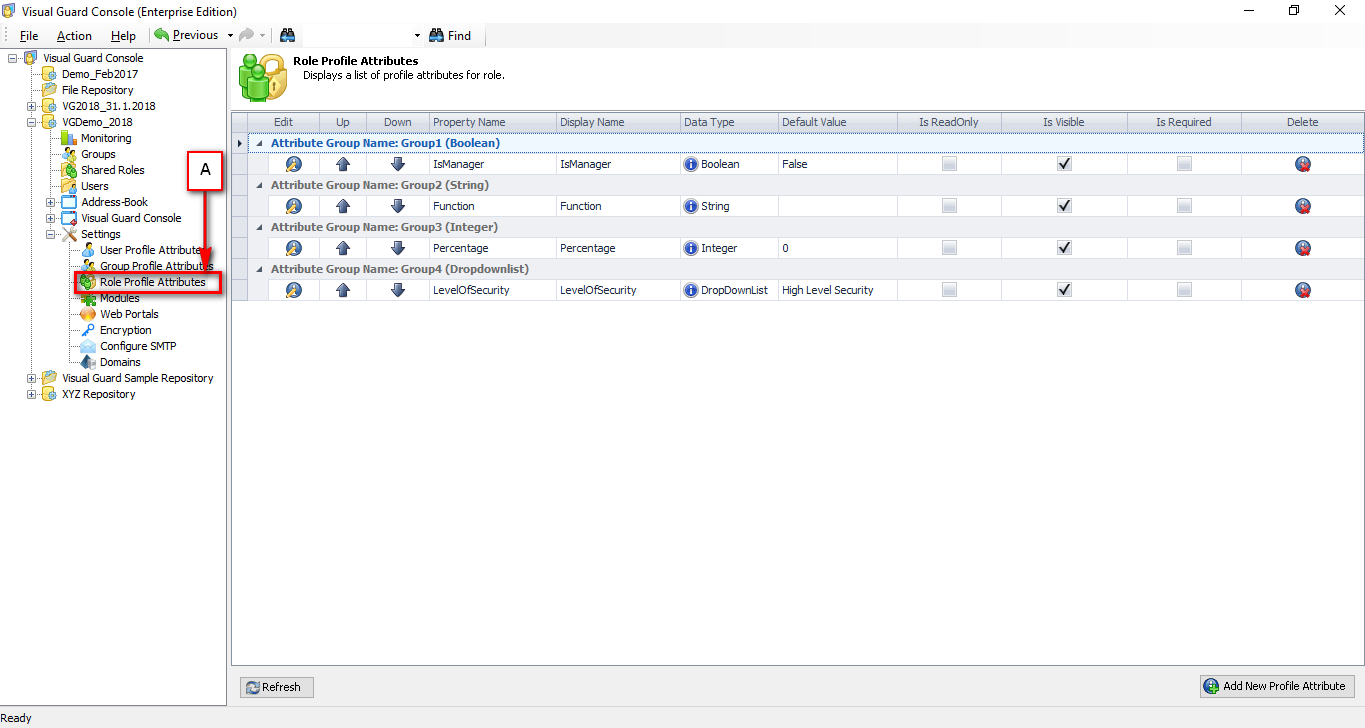Image resolution: width=1365 pixels, height=728 pixels.
Task: Expand the Visual Guard Sample Repository node
Action: click(32, 378)
